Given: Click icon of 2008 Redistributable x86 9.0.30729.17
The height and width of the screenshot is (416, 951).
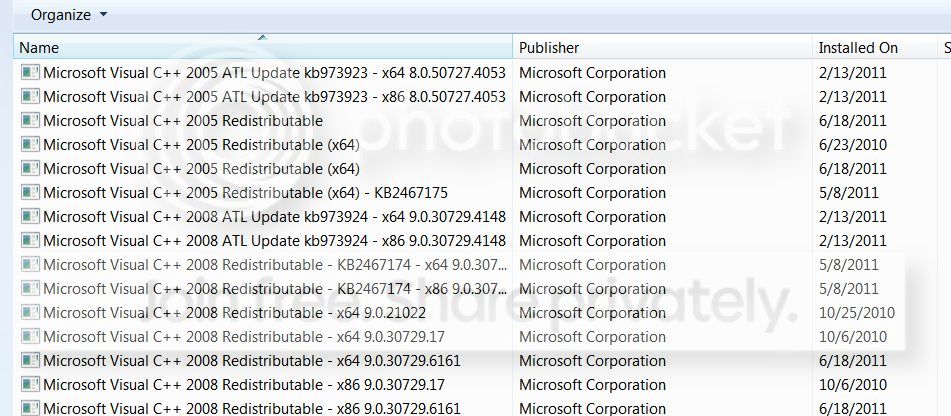Looking at the screenshot, I should coord(30,385).
